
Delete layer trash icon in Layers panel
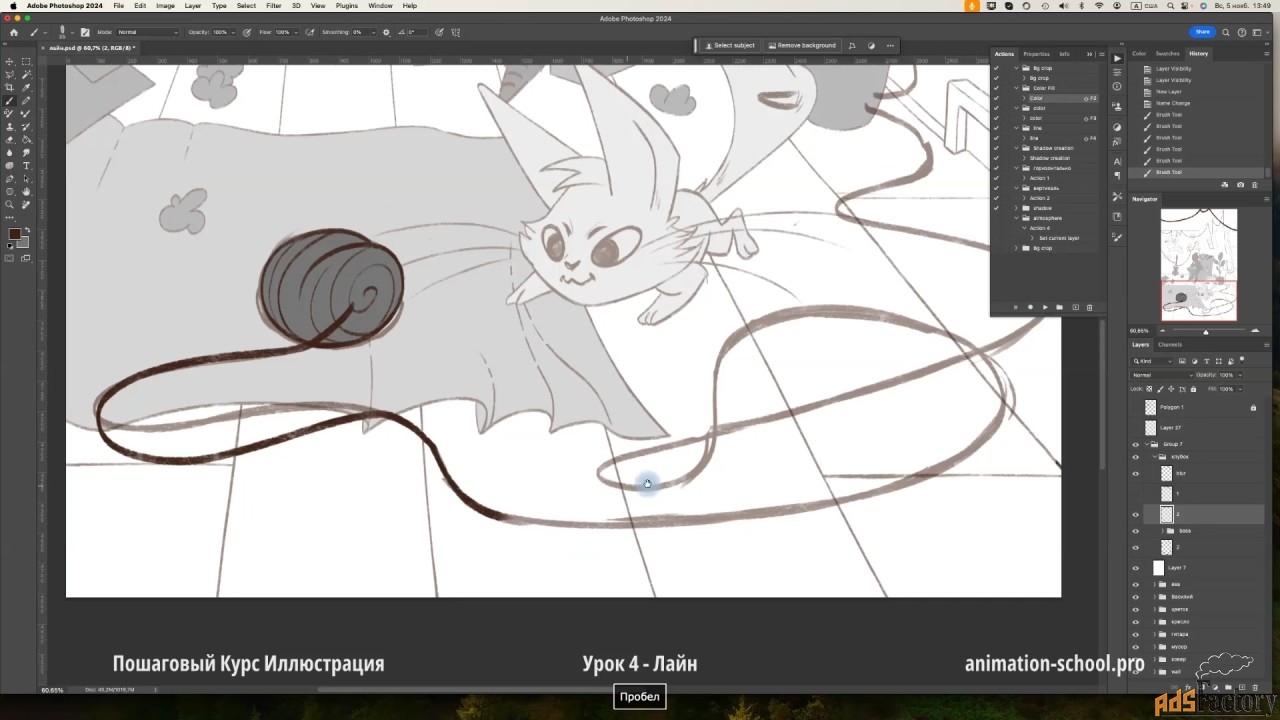(1255, 687)
